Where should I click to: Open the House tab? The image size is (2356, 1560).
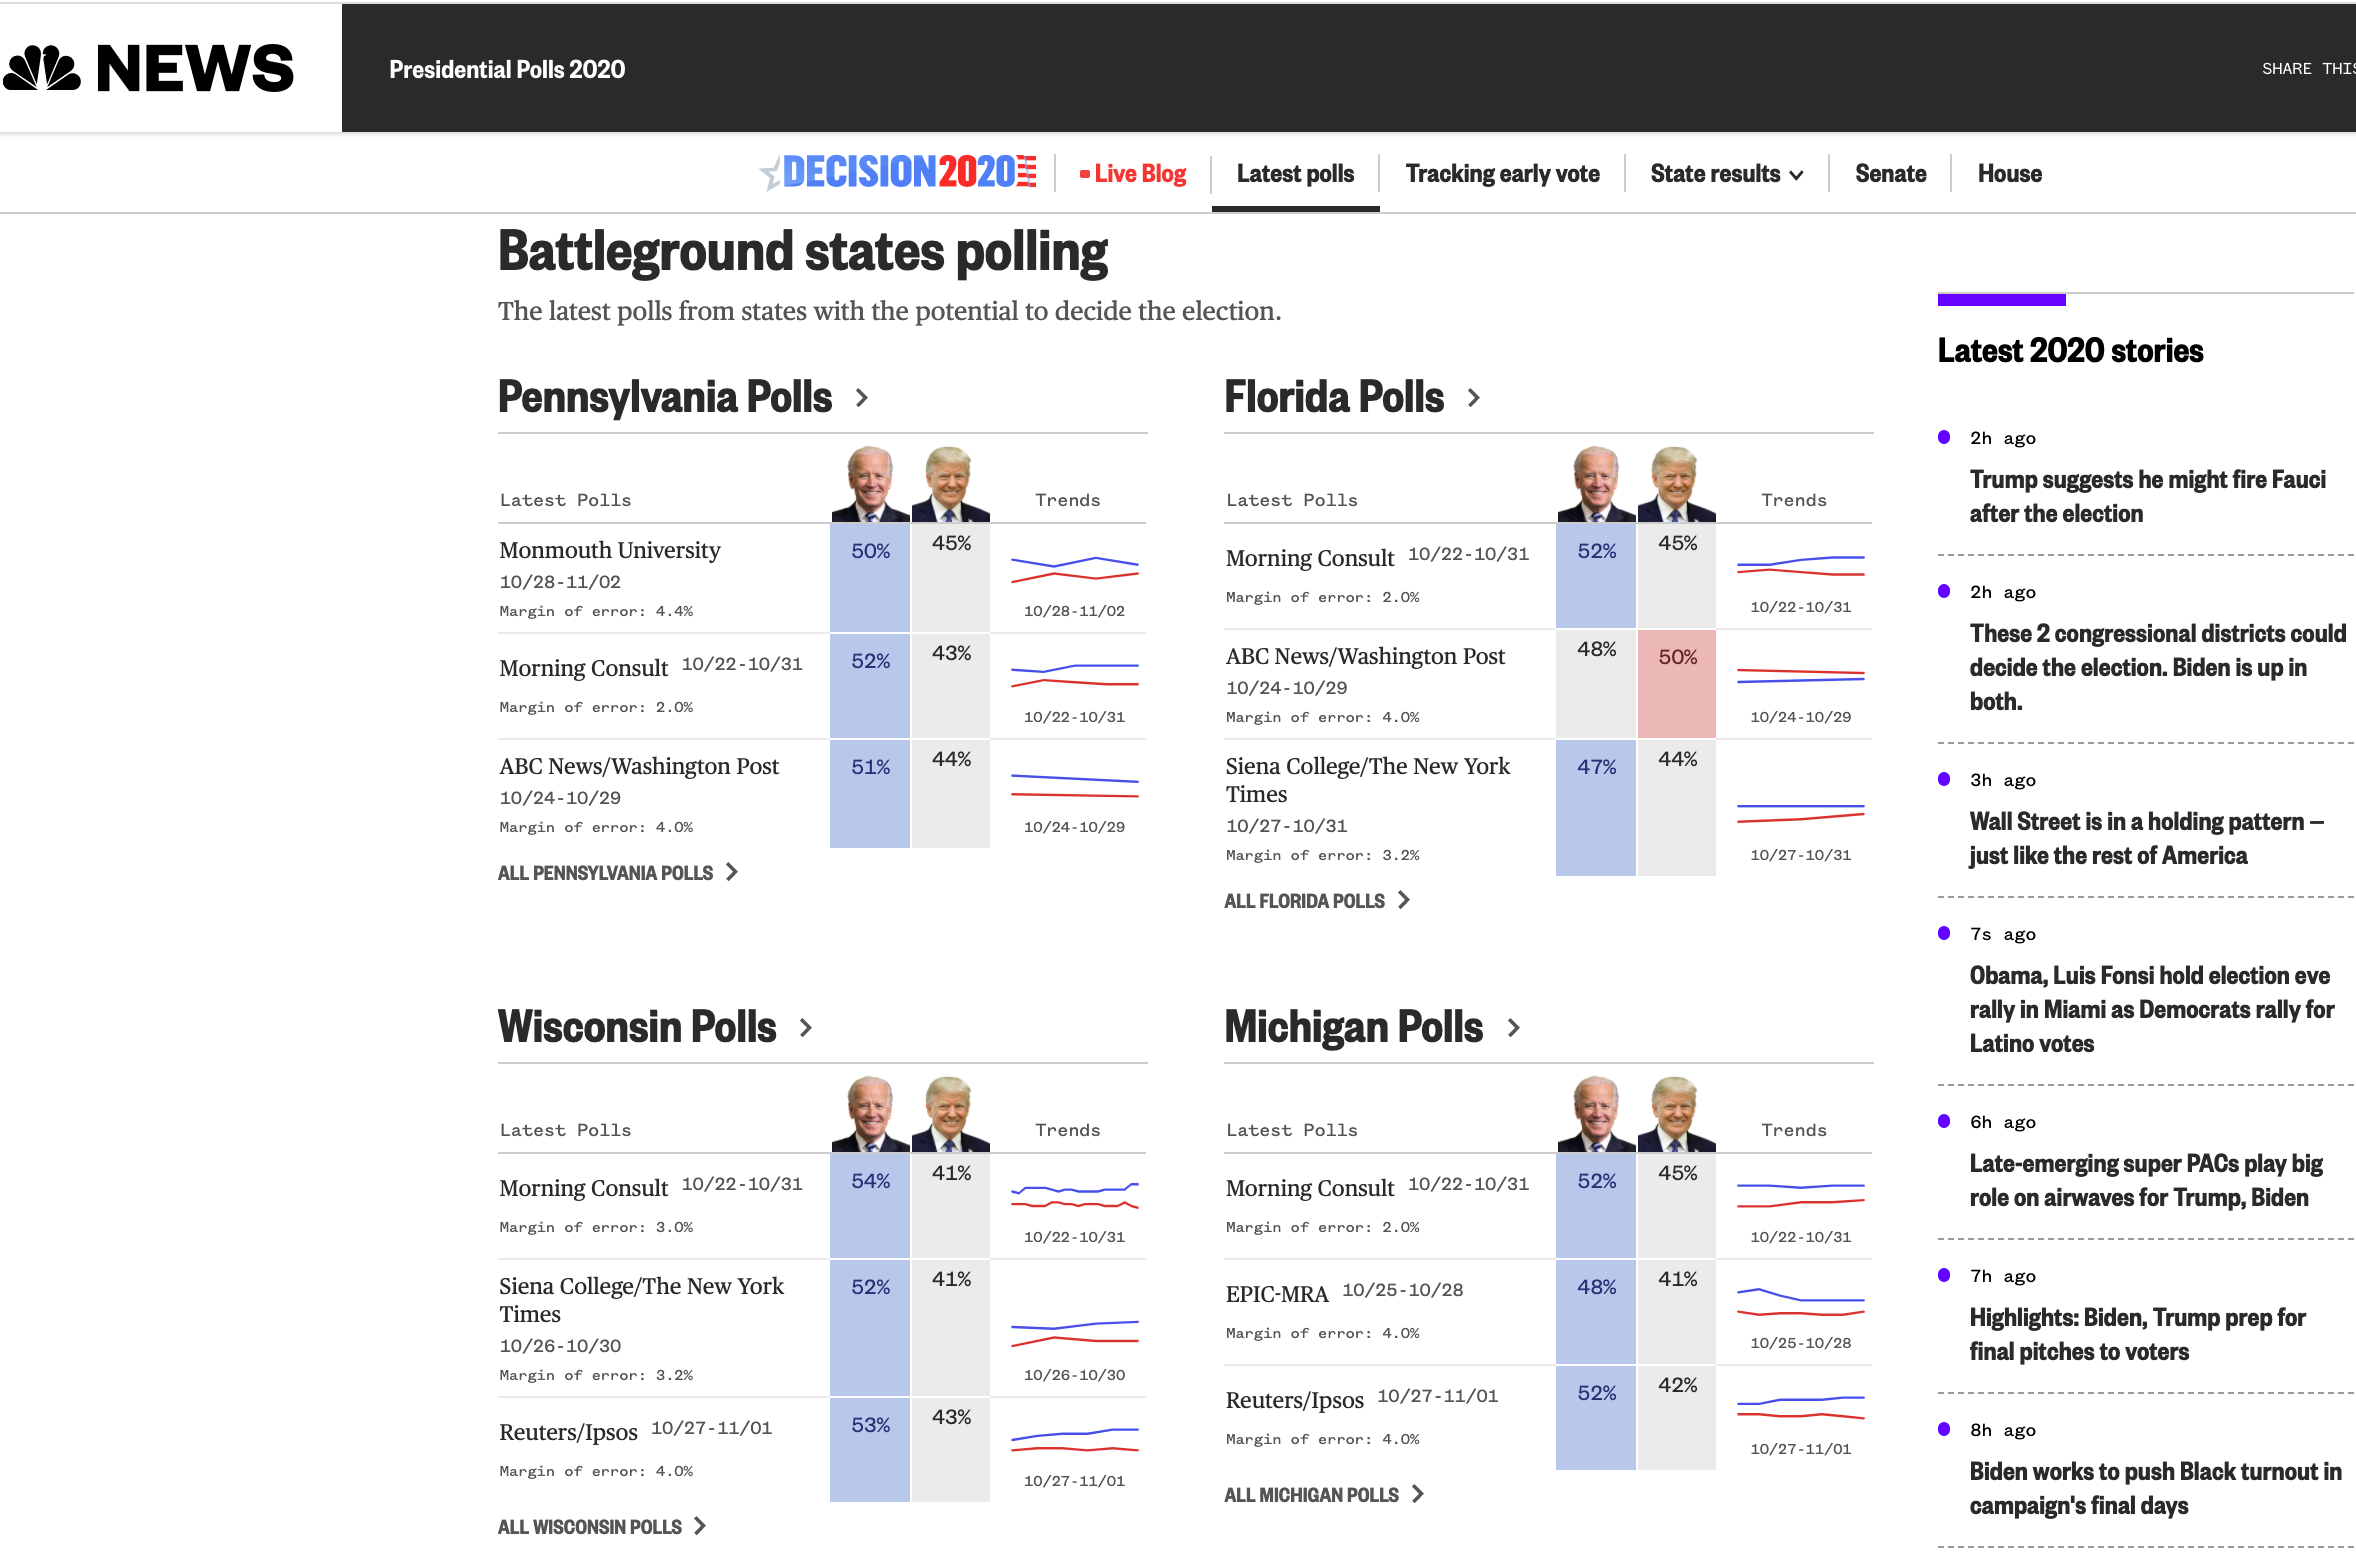(x=2009, y=174)
